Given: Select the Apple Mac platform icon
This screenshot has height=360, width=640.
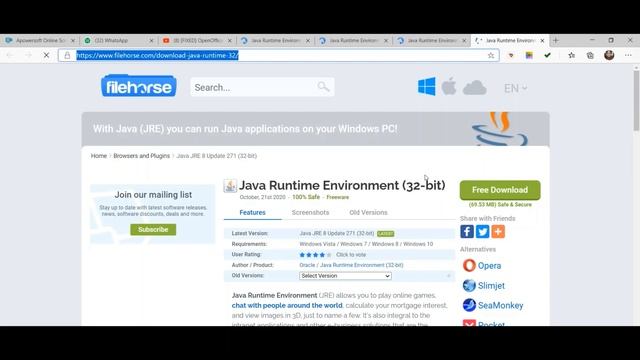Looking at the screenshot, I should pyautogui.click(x=449, y=87).
